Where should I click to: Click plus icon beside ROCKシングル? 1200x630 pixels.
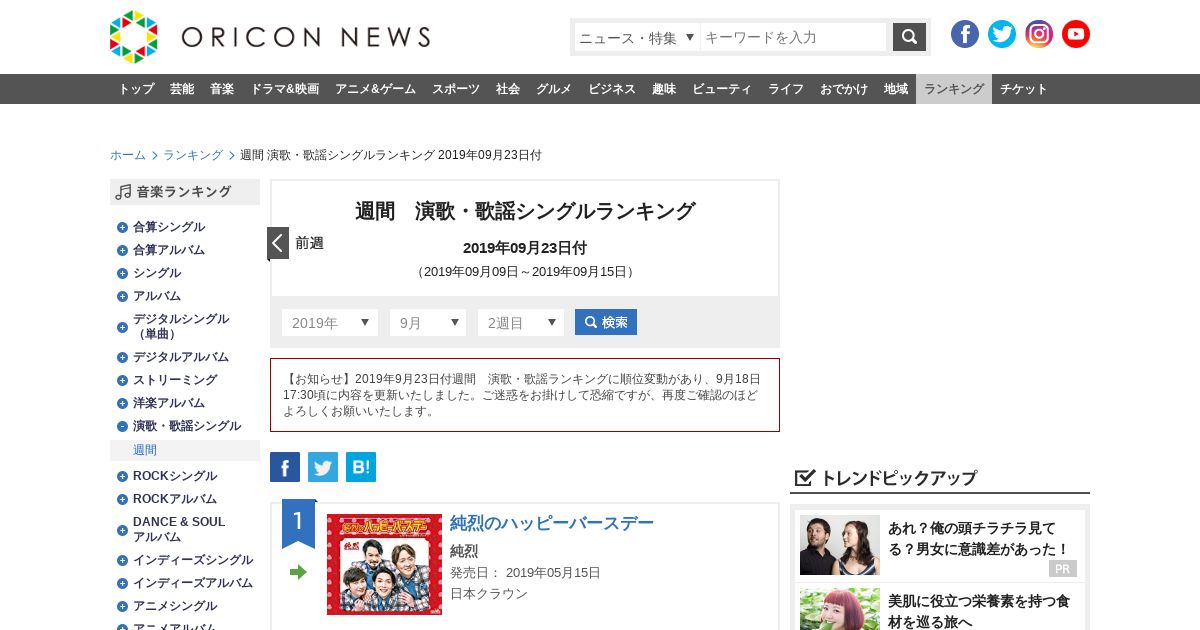122,476
